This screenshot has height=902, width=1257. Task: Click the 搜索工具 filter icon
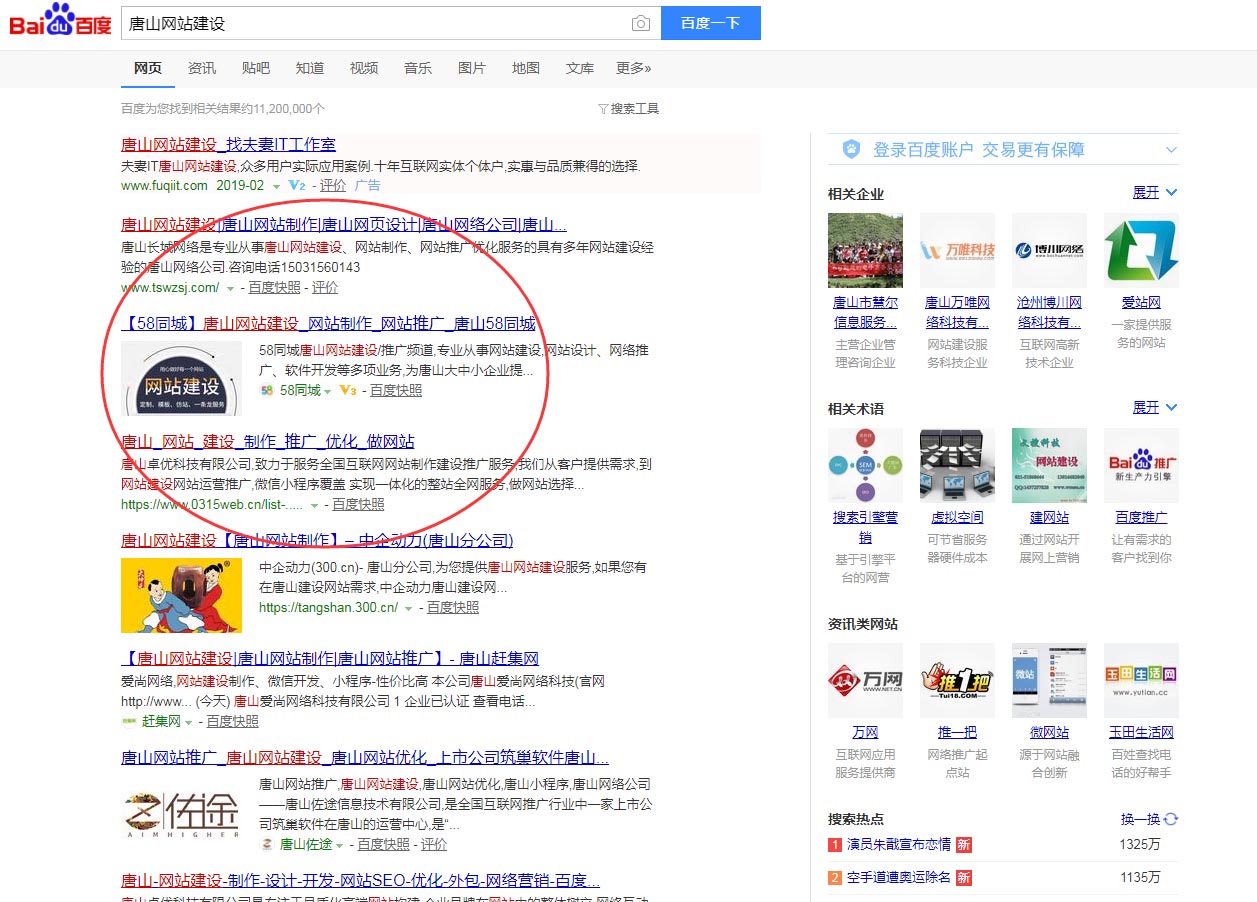click(603, 109)
